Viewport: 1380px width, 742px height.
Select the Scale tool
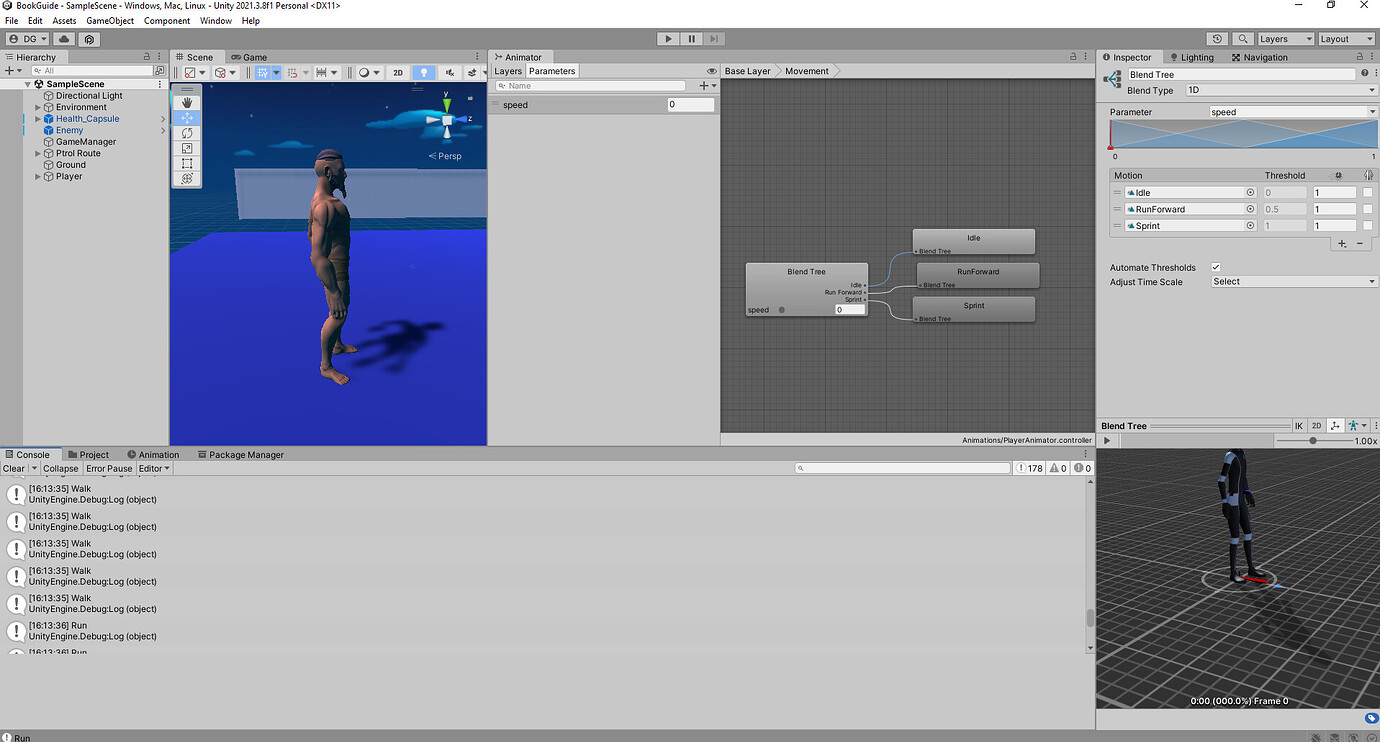tap(187, 148)
